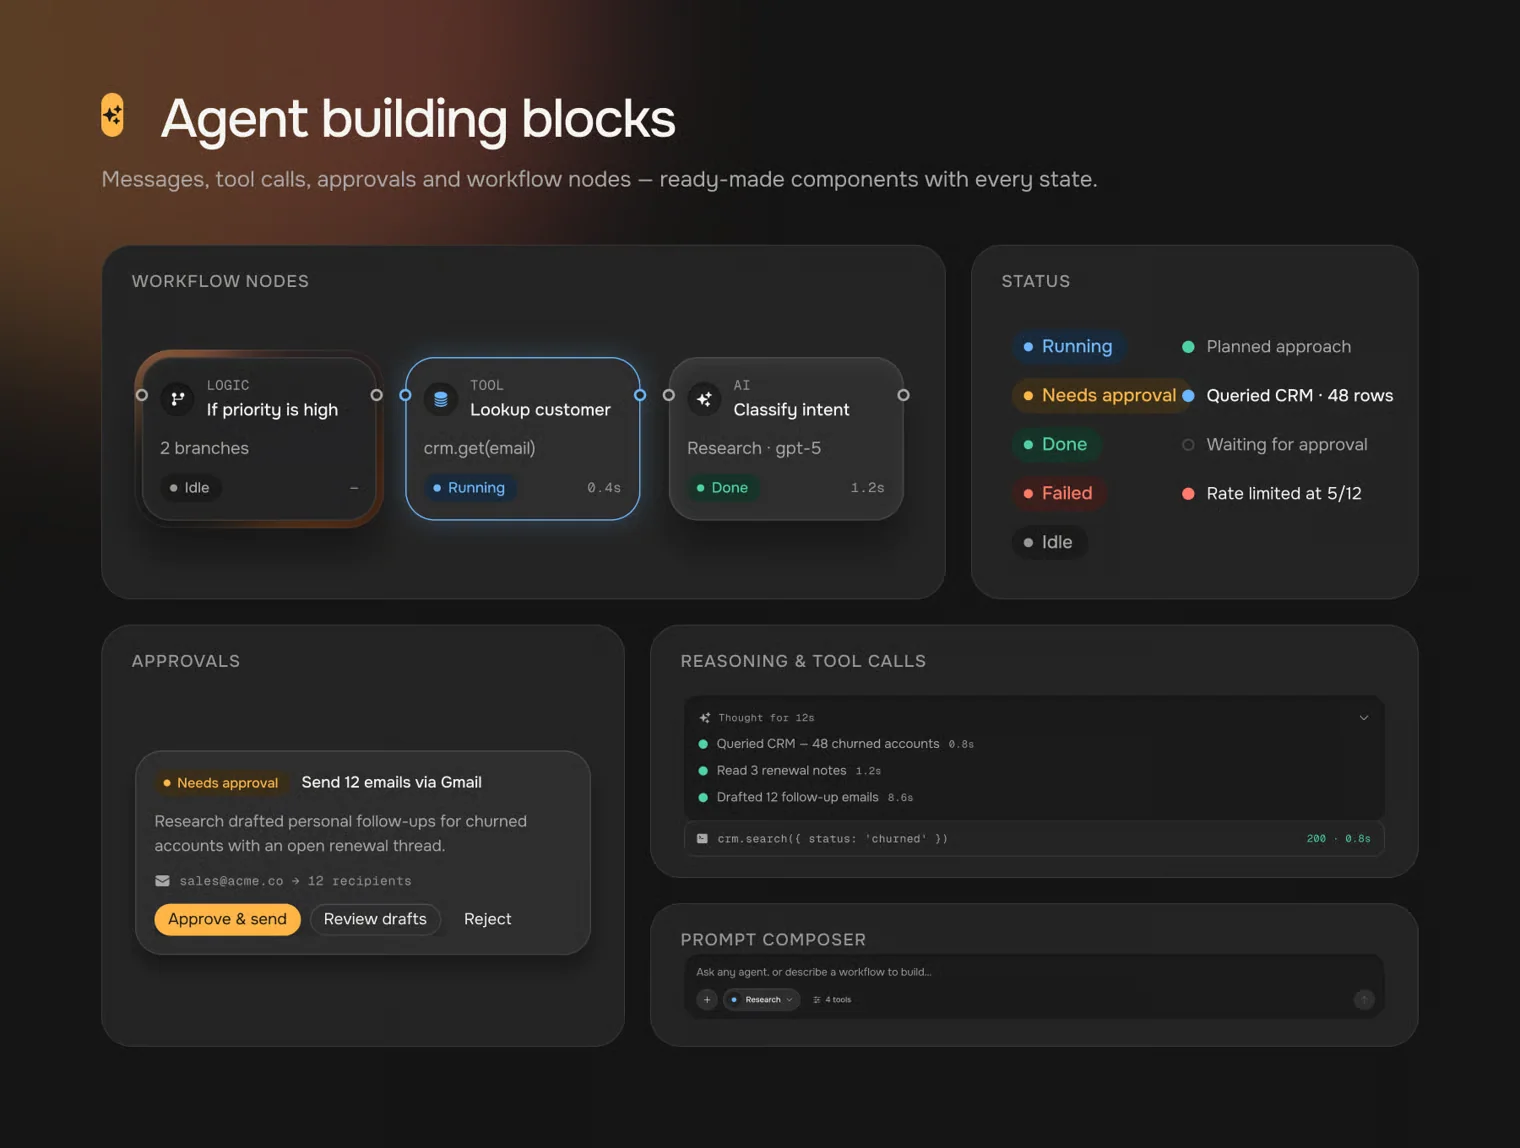Click the prompt field 'Ask any agent...'
Screen dimensions: 1520x1148
tap(1034, 972)
